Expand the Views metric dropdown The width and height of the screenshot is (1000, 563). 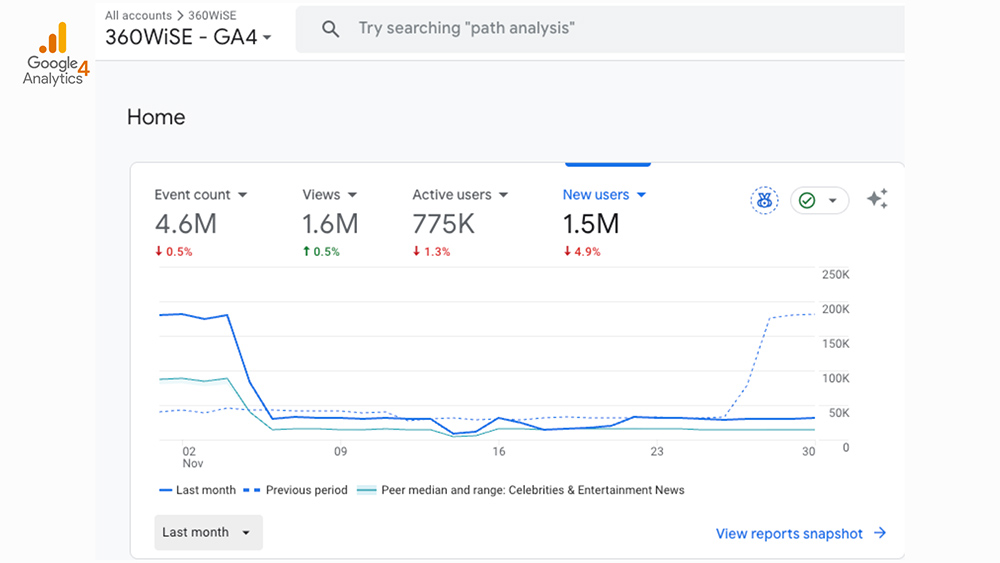click(x=352, y=195)
